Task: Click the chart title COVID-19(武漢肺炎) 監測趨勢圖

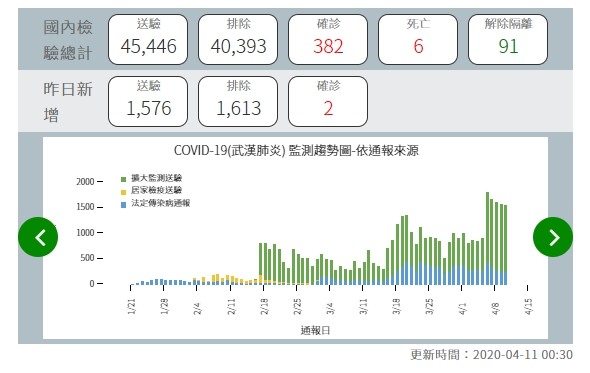Action: pos(296,151)
